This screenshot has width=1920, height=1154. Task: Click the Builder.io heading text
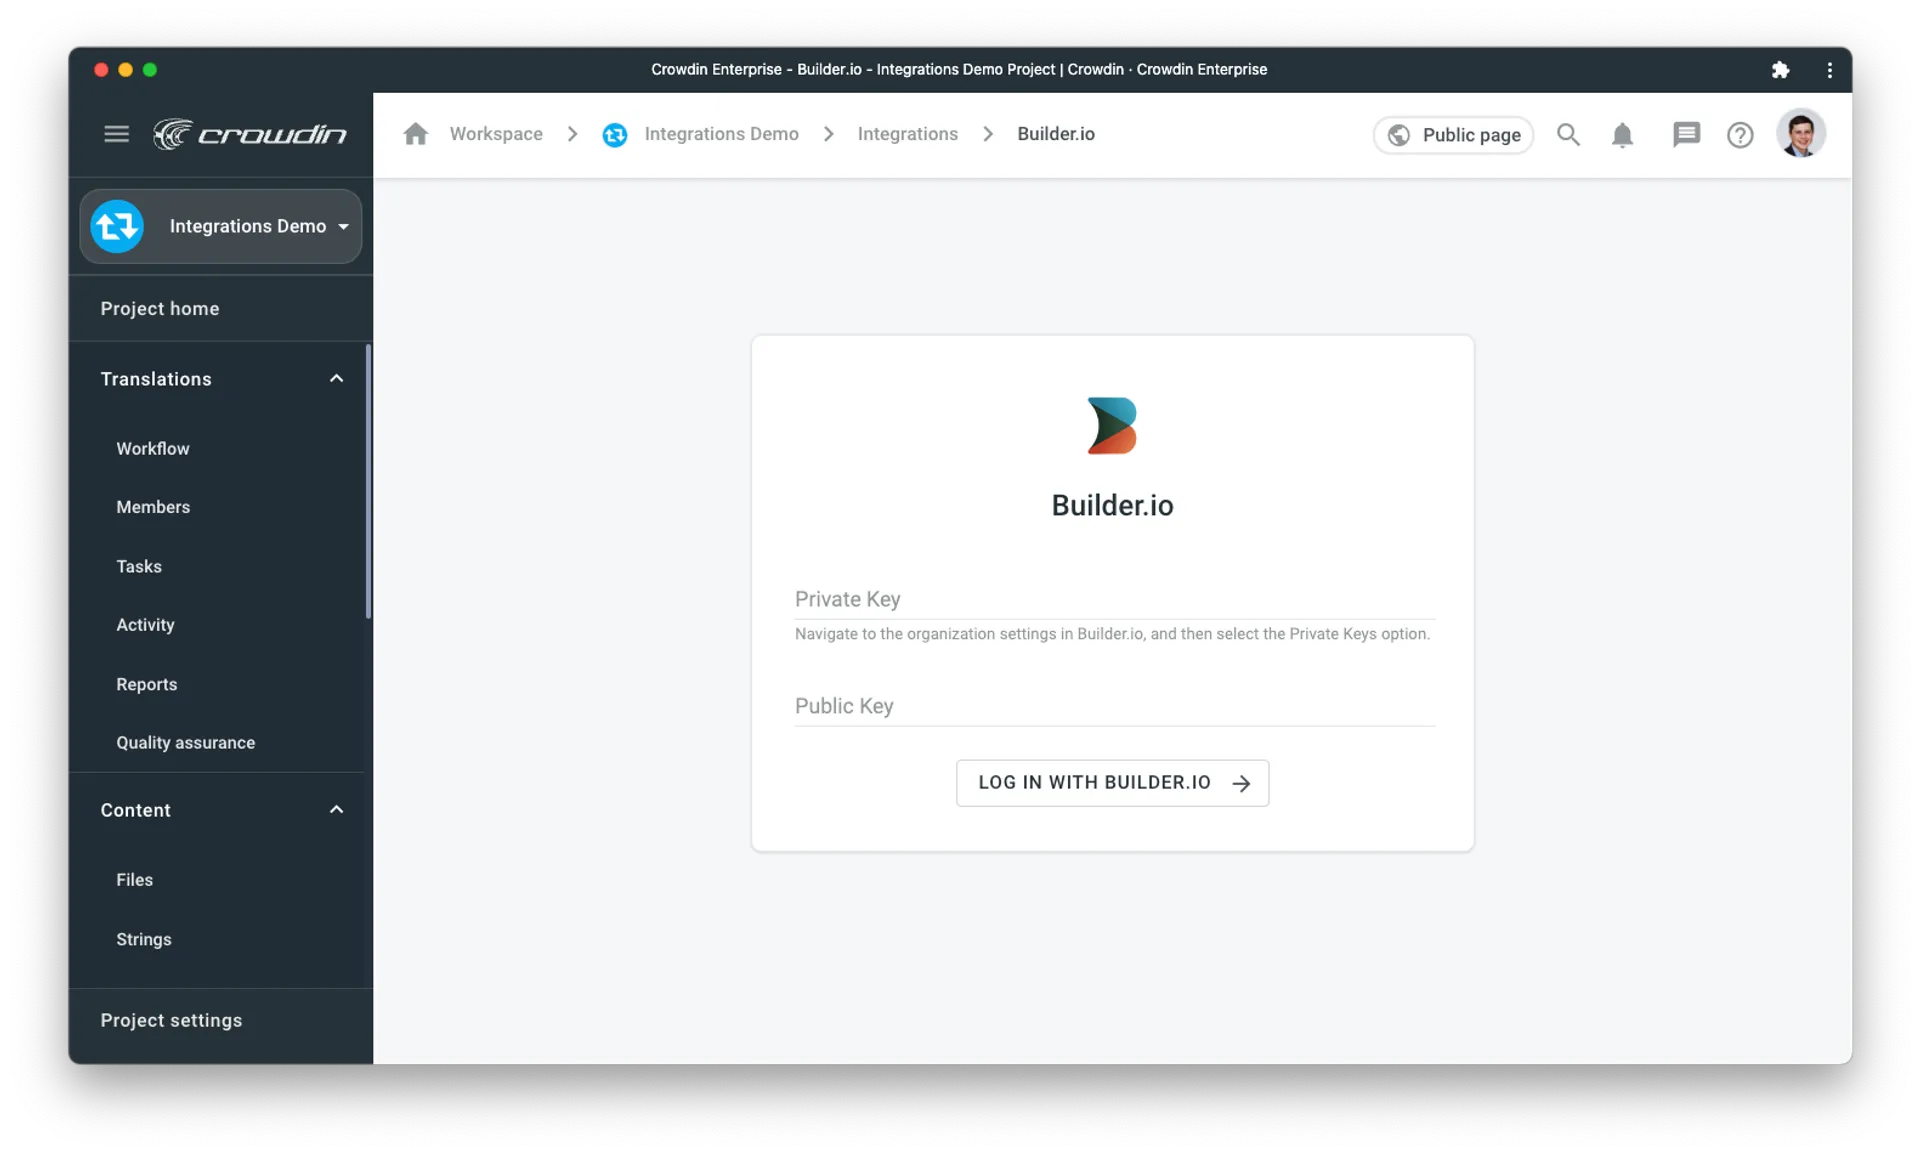click(x=1112, y=506)
